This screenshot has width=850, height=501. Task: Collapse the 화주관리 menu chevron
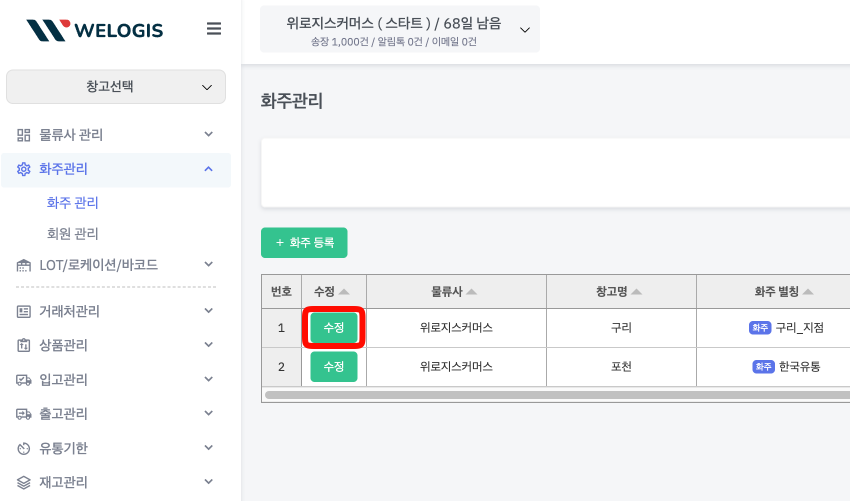click(x=208, y=169)
